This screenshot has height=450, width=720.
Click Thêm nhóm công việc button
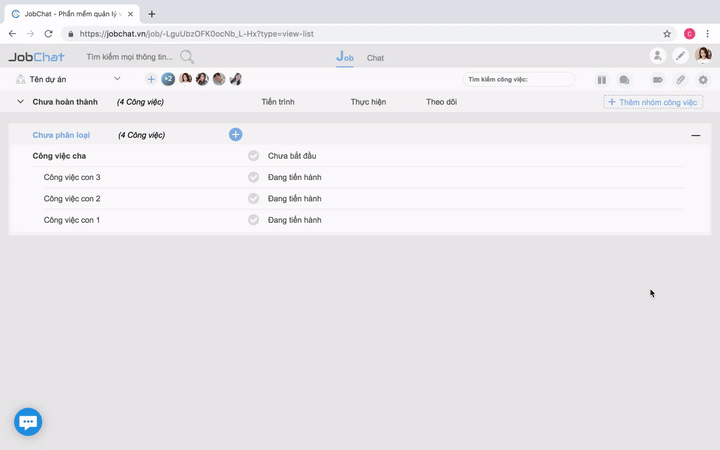pos(654,102)
